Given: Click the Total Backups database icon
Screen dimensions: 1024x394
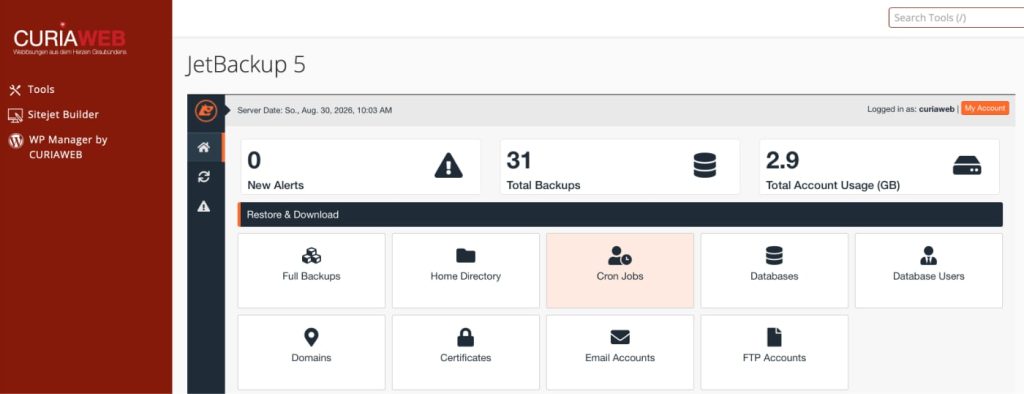Looking at the screenshot, I should (705, 166).
